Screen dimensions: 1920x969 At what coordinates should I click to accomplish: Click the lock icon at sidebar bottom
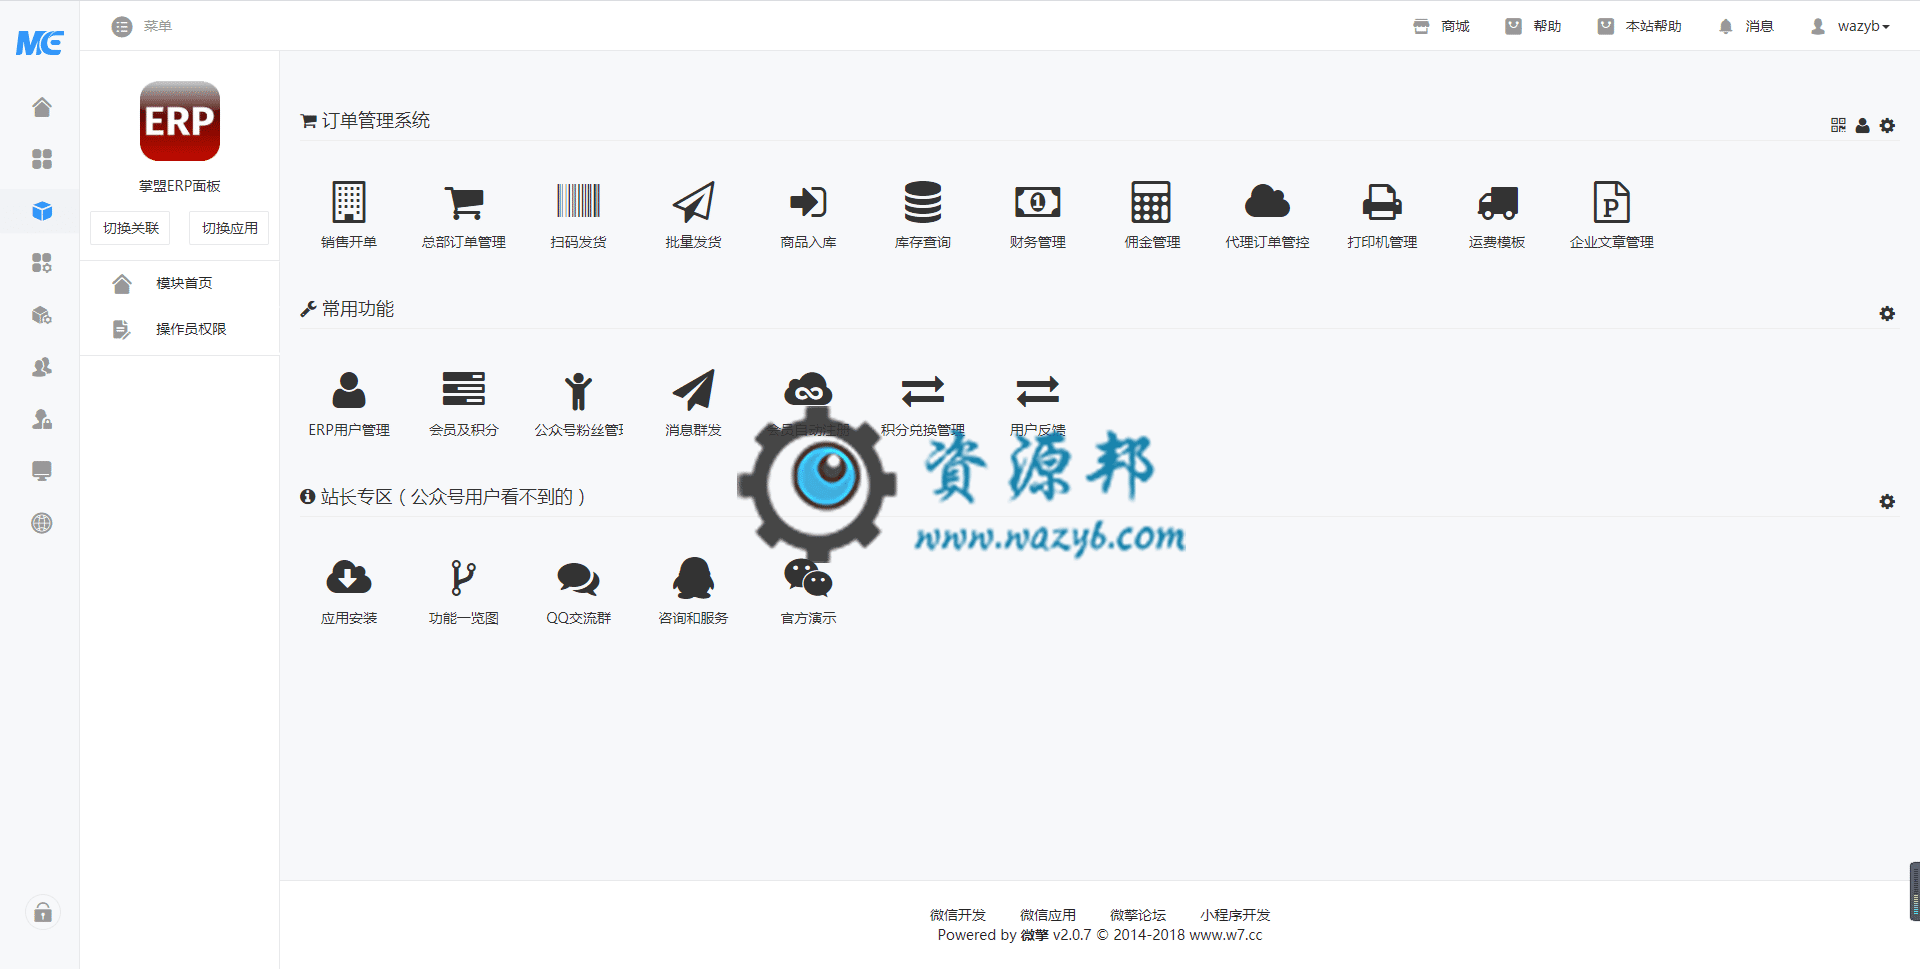point(43,912)
